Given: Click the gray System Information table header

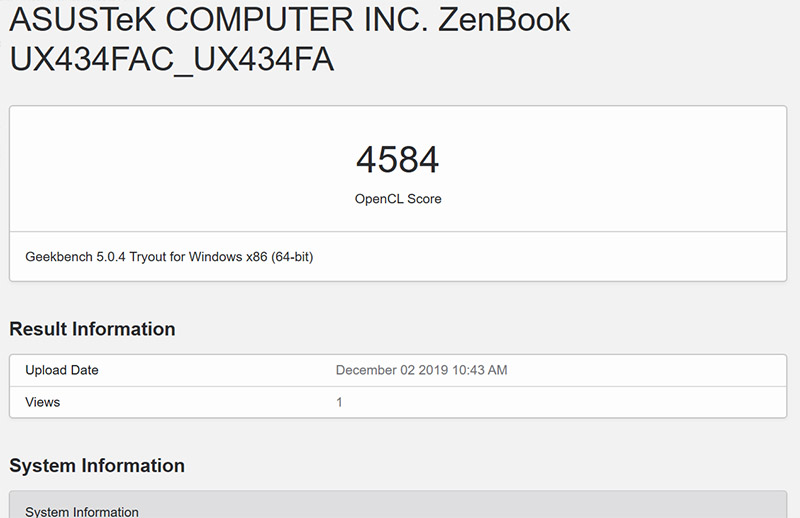Looking at the screenshot, I should point(82,511).
